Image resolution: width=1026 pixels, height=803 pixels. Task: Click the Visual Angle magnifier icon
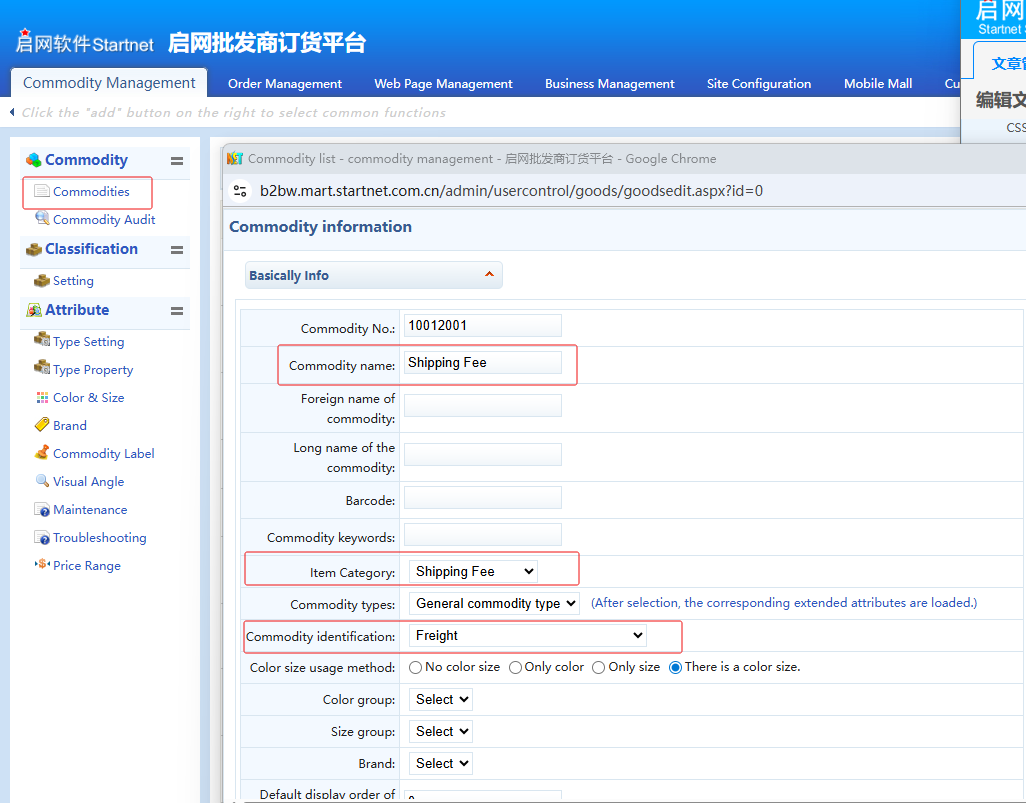(42, 481)
